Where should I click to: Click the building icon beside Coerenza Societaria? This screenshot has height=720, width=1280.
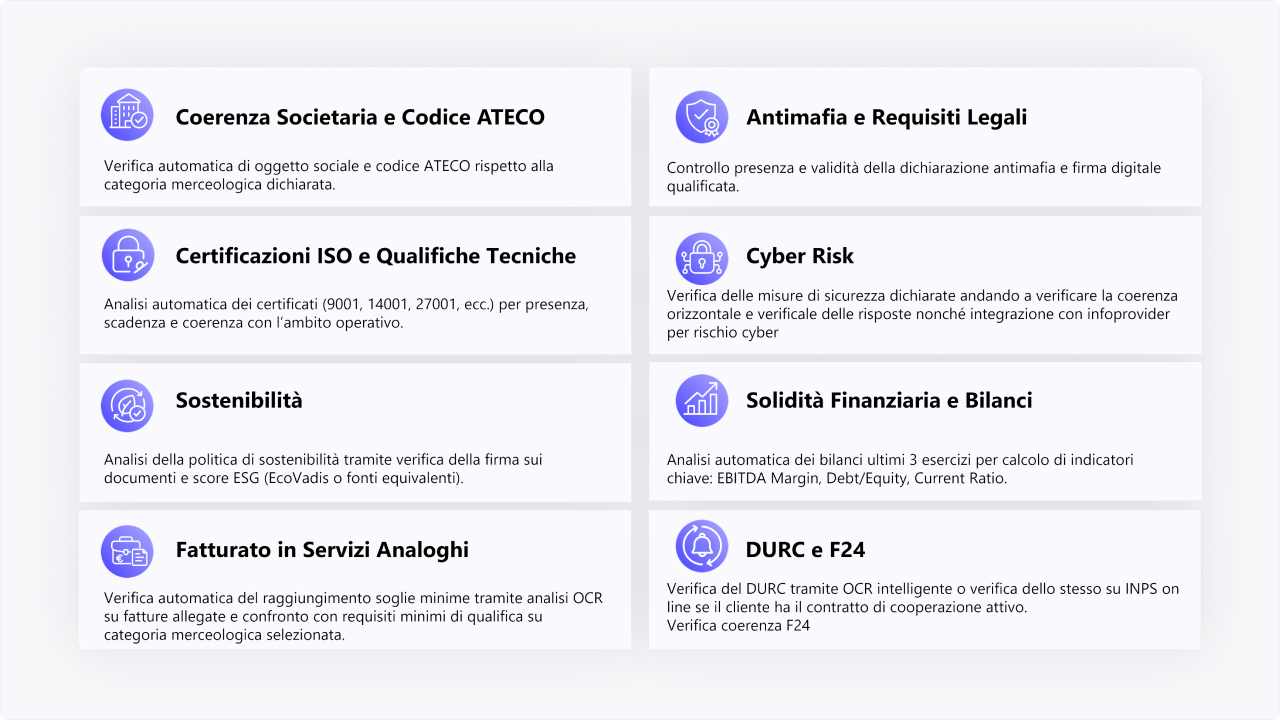click(127, 115)
